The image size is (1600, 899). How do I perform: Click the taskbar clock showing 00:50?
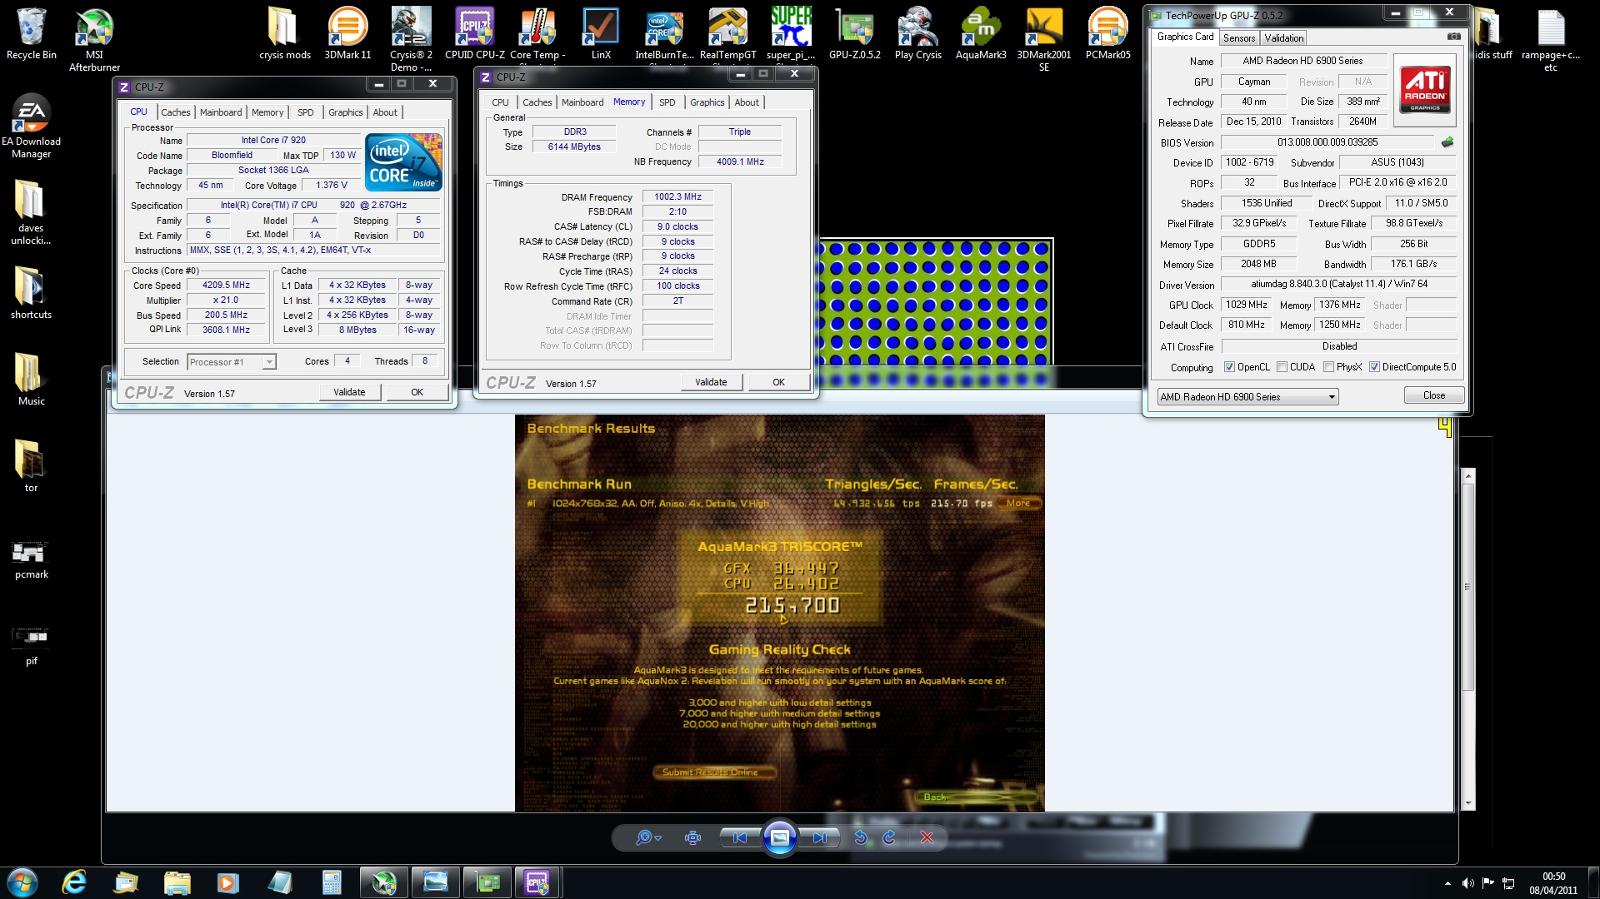pyautogui.click(x=1553, y=882)
